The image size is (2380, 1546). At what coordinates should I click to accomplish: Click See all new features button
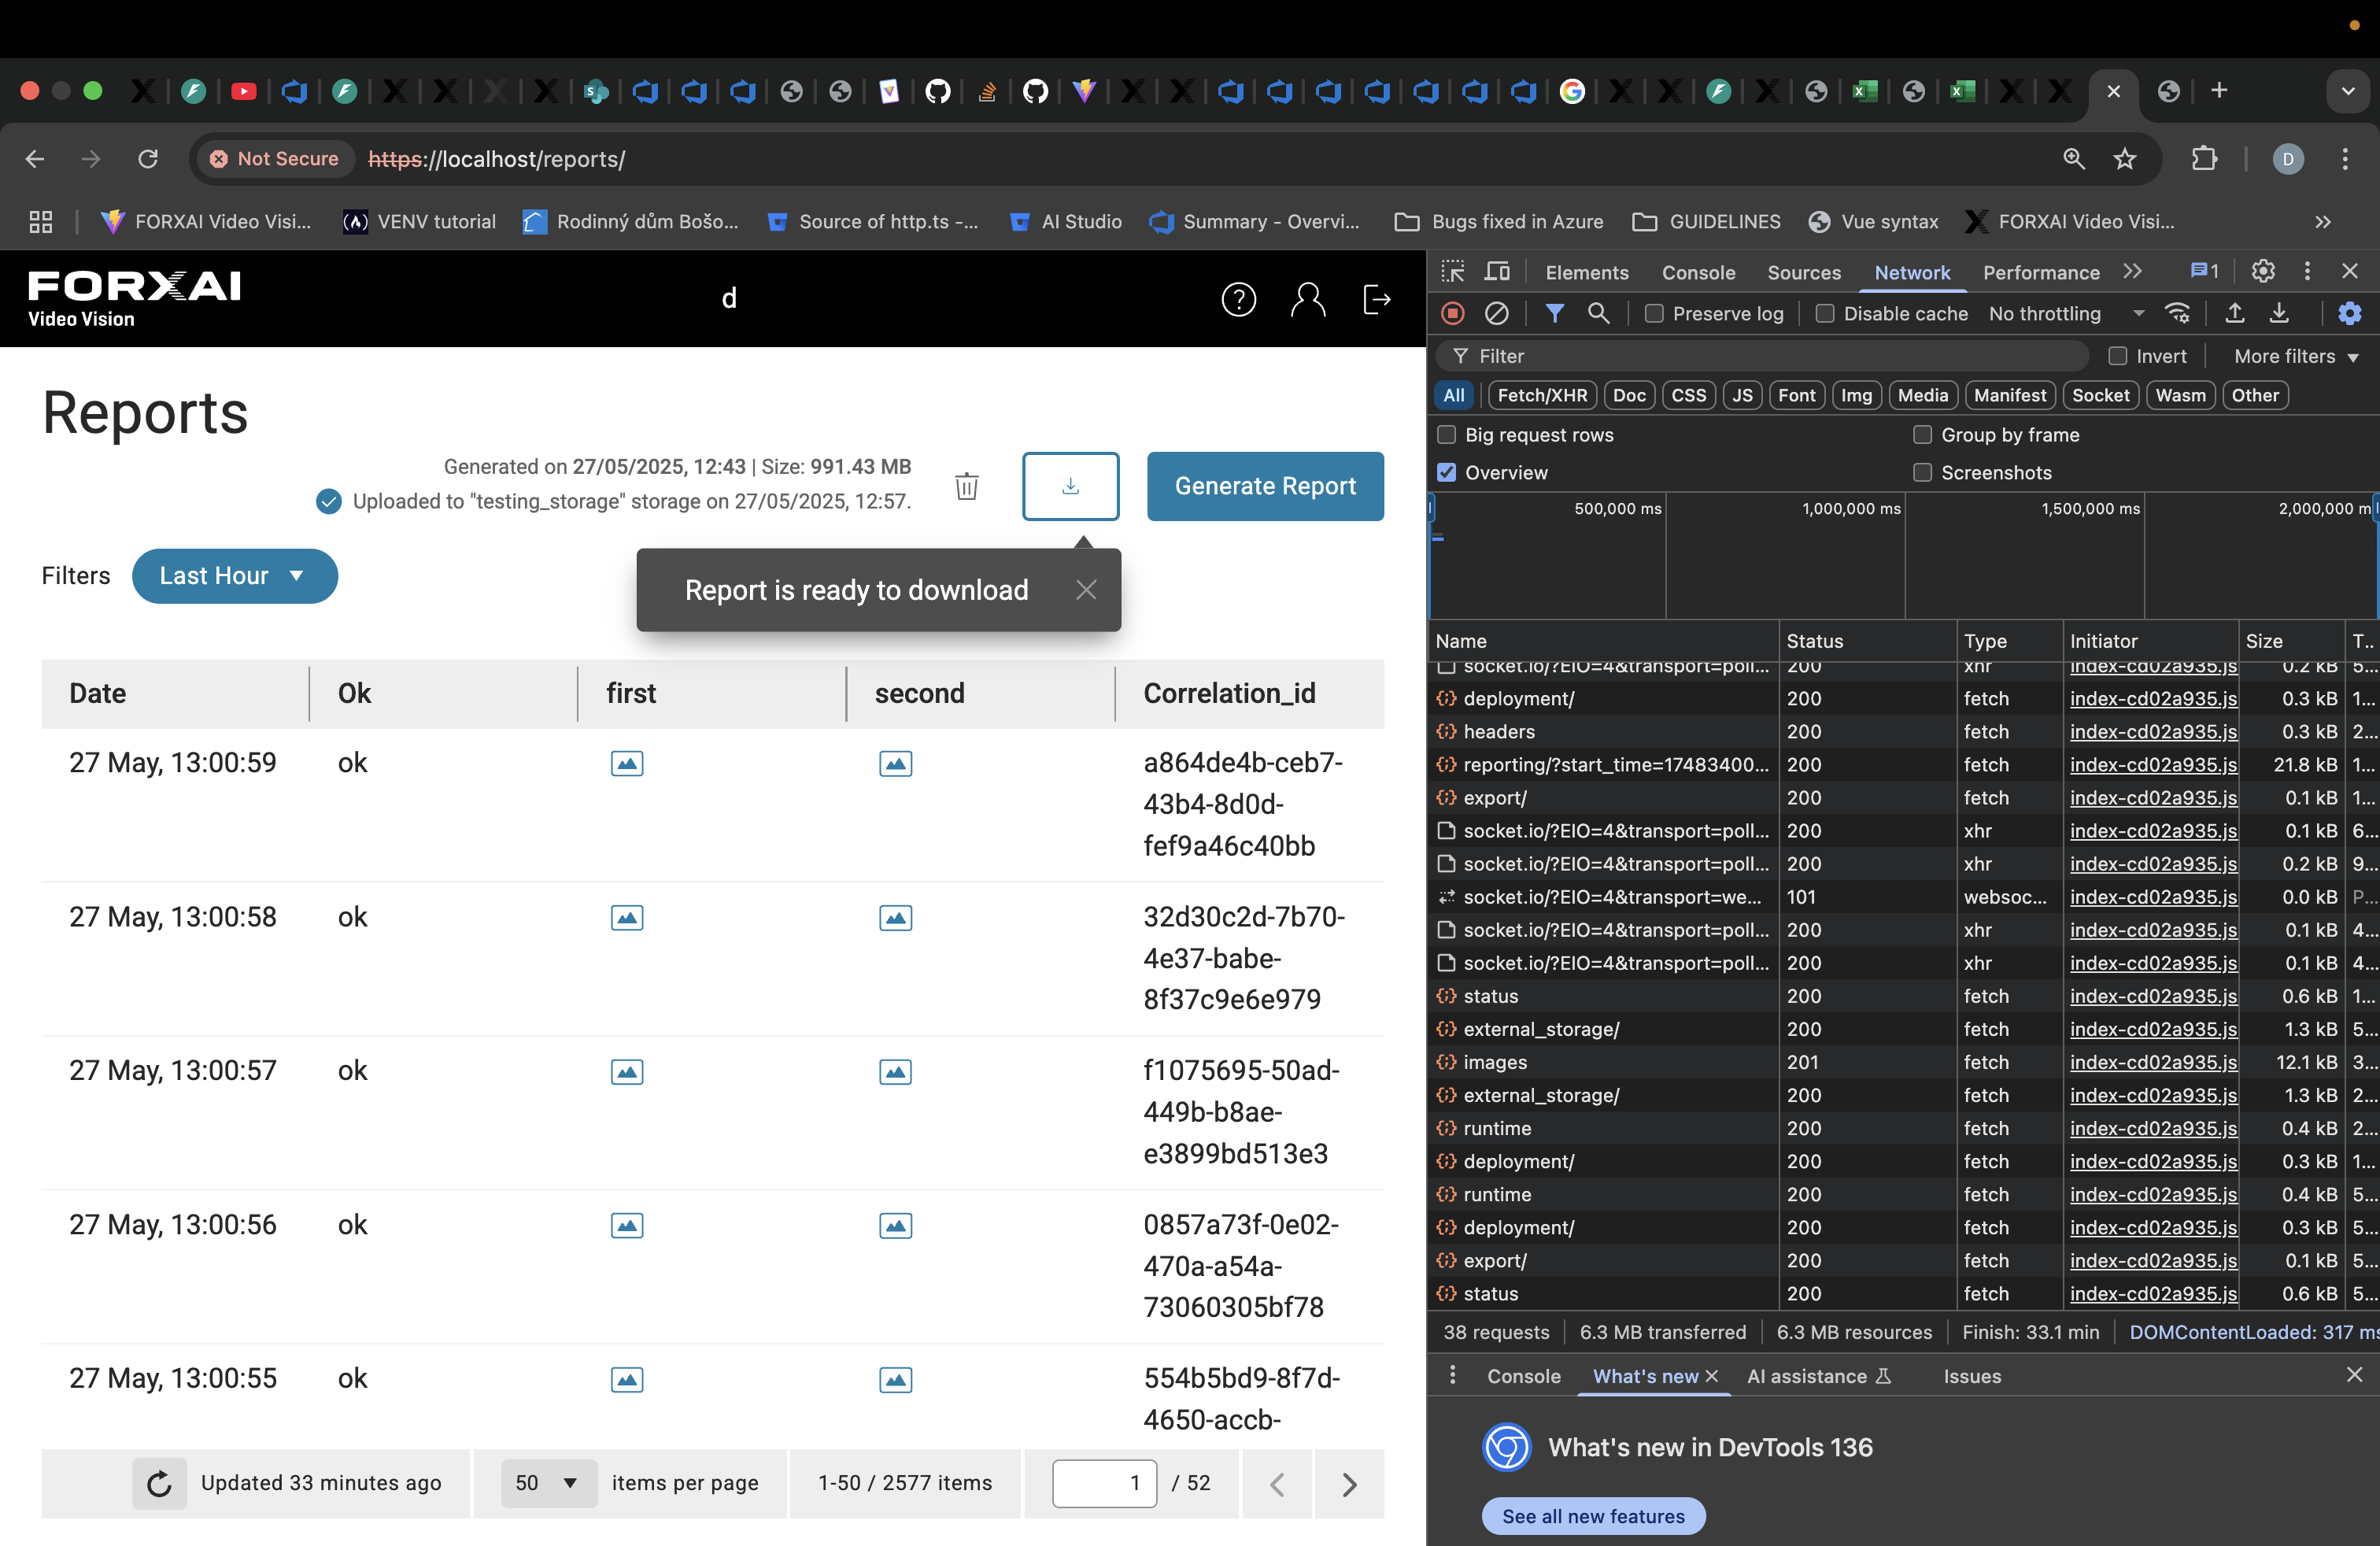(1593, 1516)
